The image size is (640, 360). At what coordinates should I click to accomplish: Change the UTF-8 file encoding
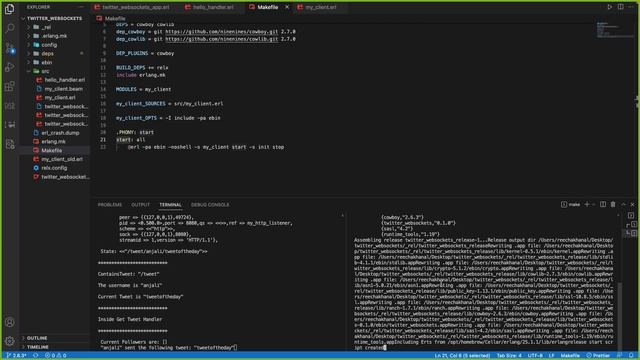tap(535, 356)
